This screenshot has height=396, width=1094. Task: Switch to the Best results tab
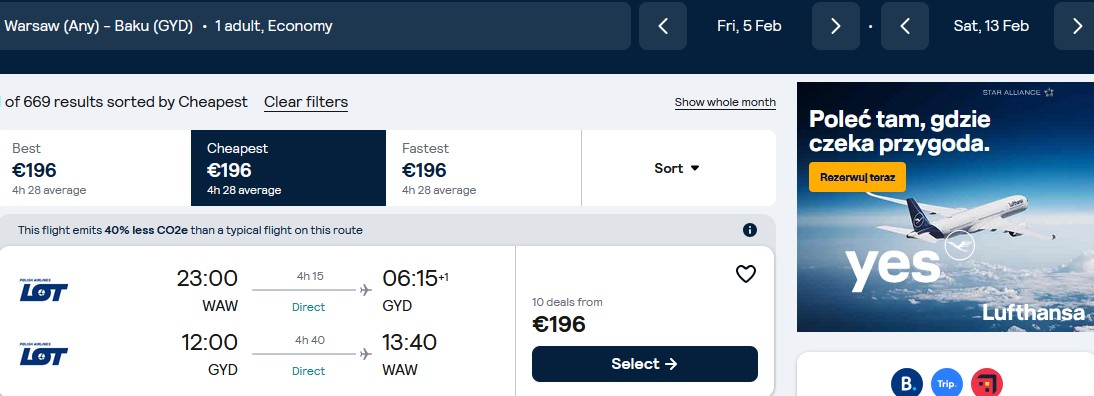96,168
